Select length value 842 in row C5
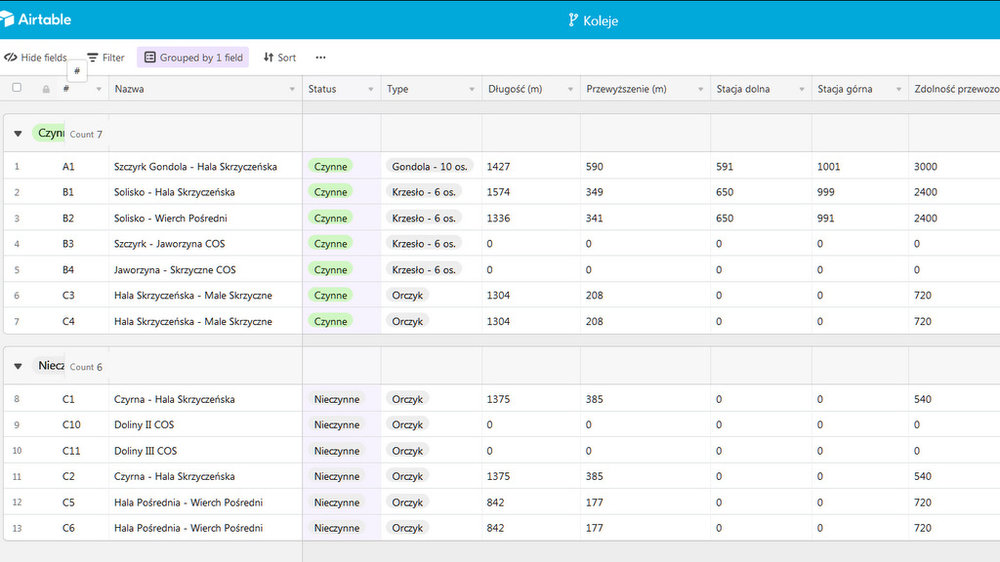The image size is (1000, 562). tap(496, 503)
